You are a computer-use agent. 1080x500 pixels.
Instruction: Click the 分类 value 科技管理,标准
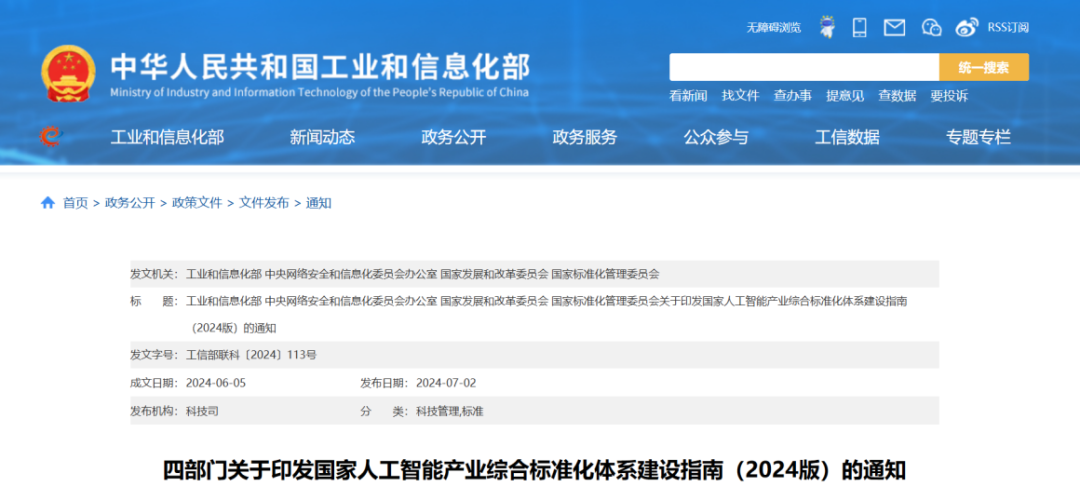click(450, 411)
